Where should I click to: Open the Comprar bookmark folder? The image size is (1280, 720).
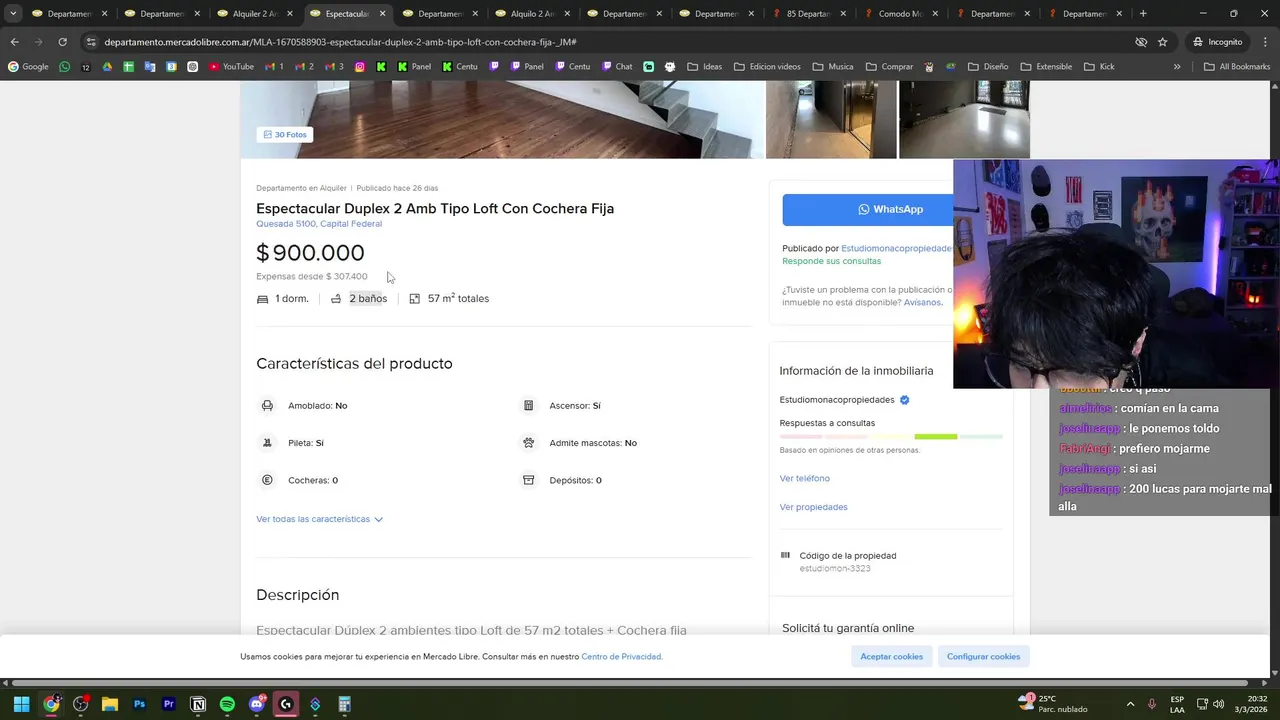click(x=888, y=67)
